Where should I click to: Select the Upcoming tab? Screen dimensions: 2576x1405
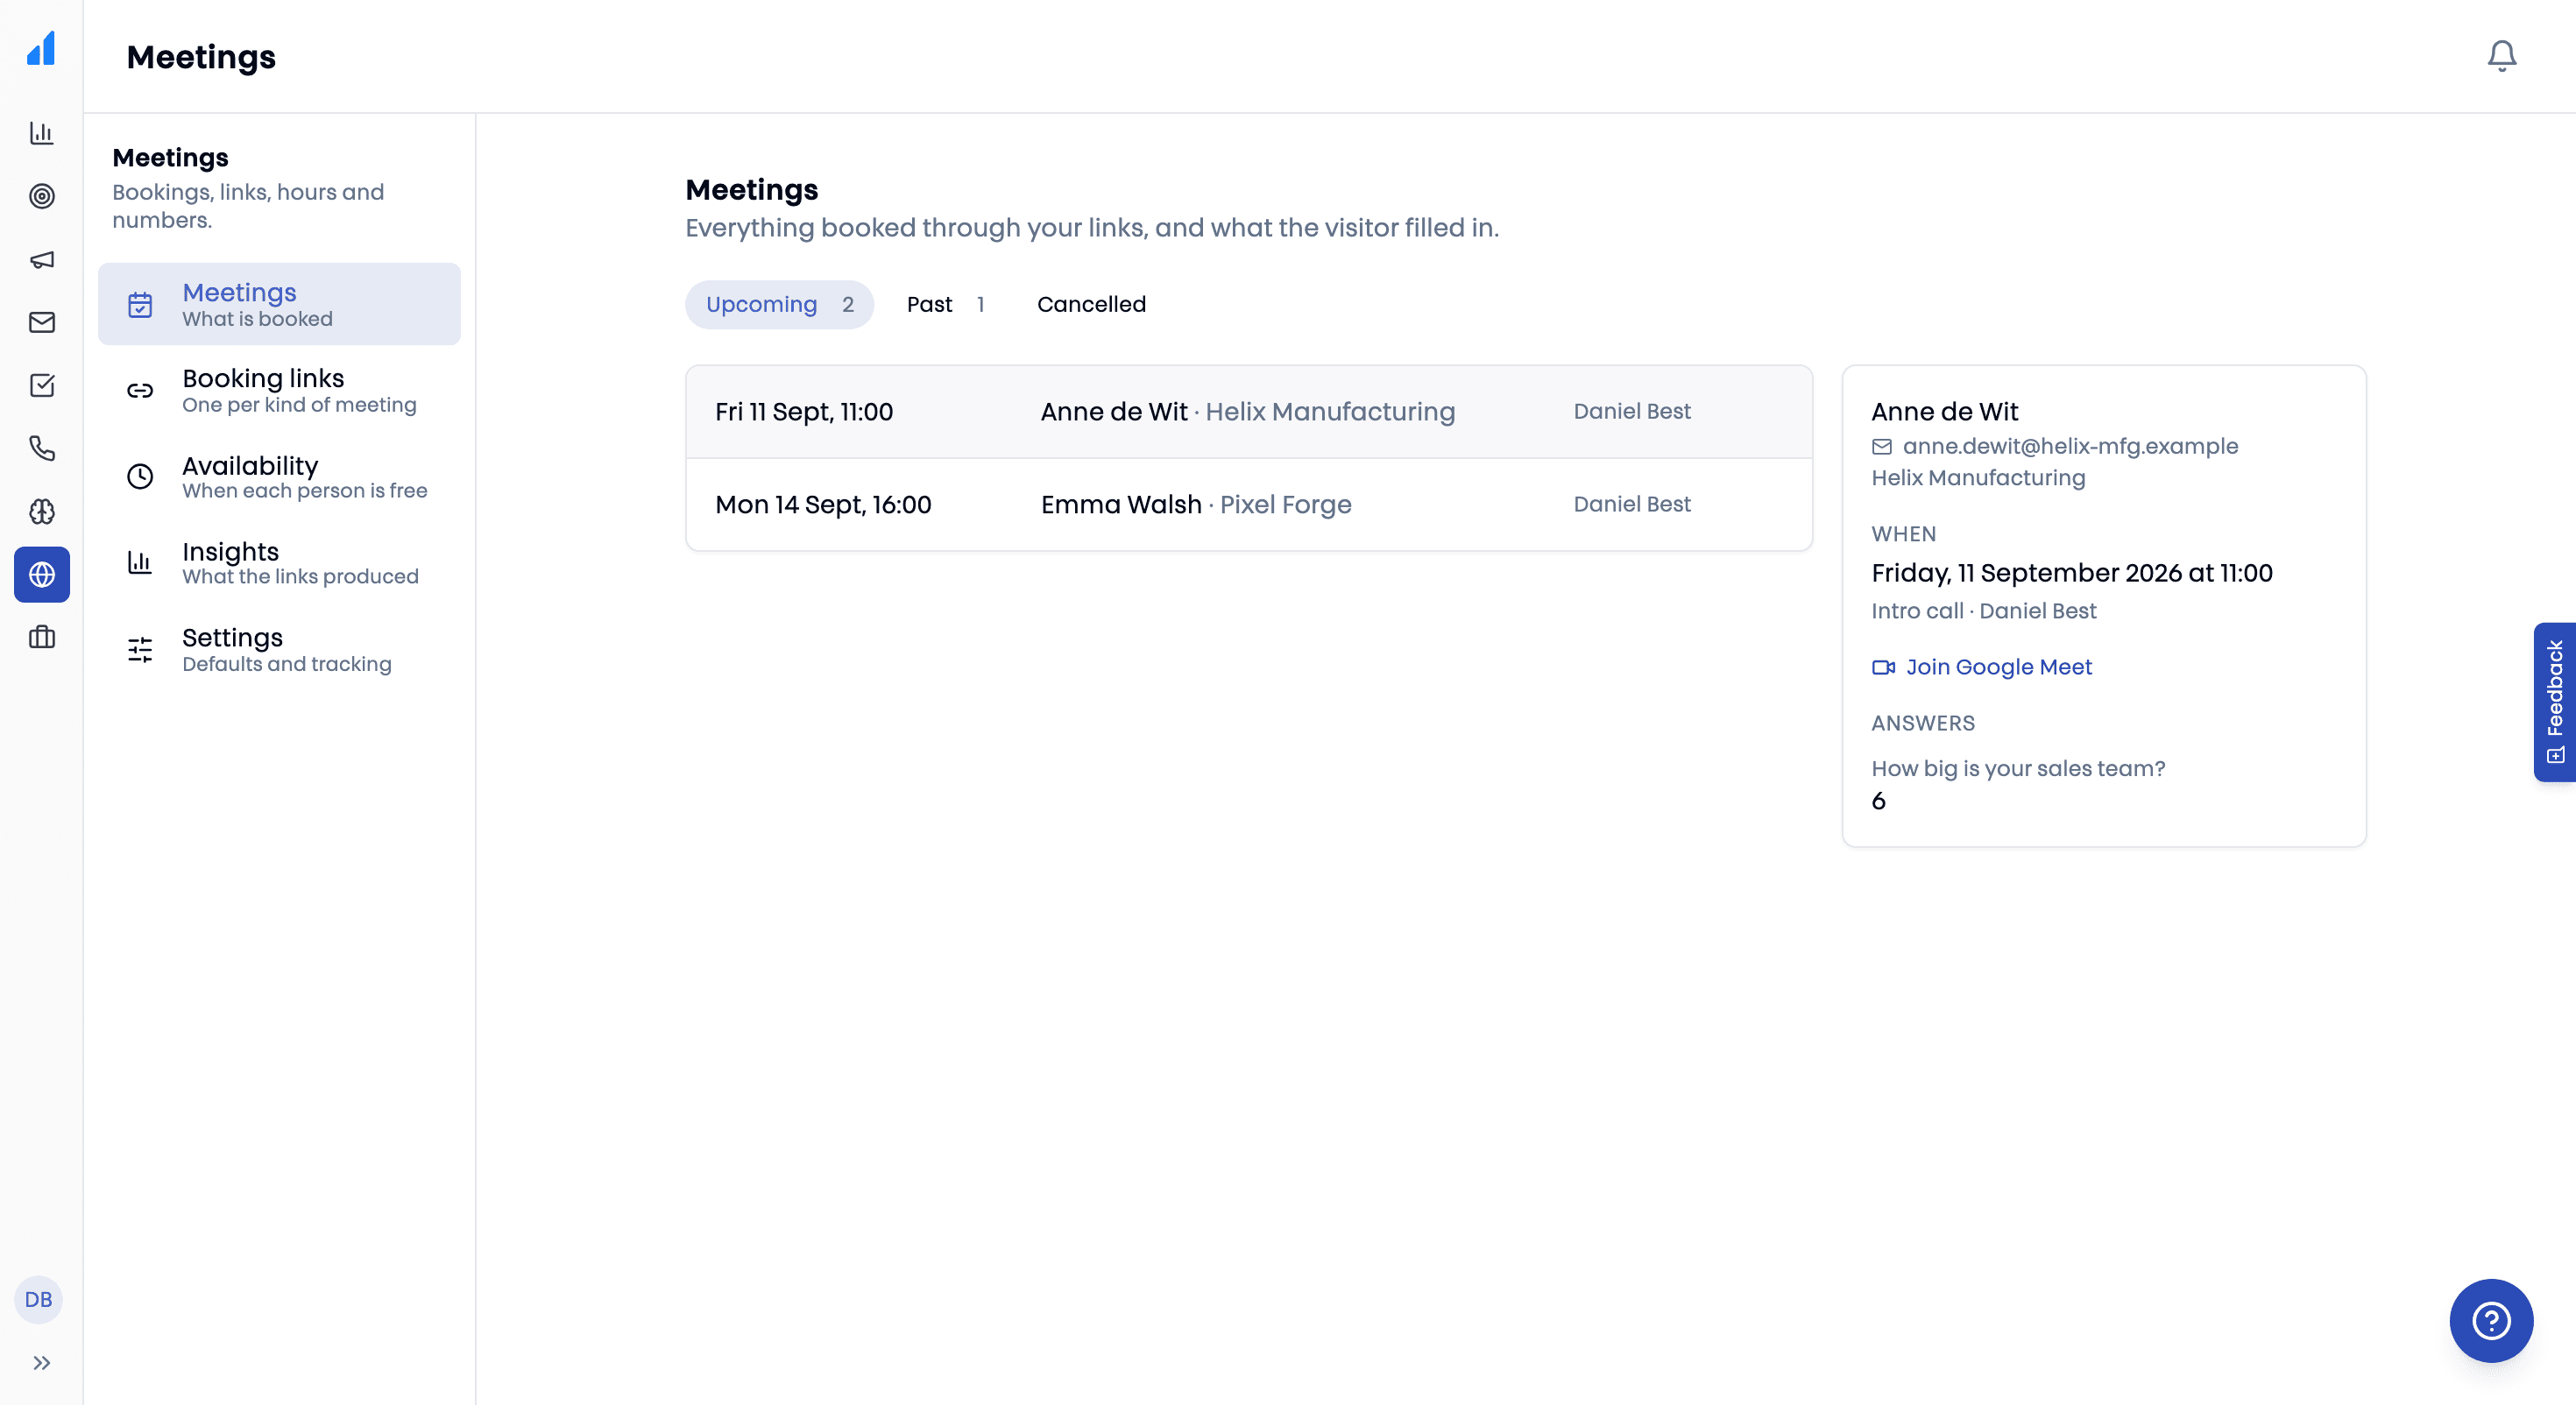tap(779, 304)
